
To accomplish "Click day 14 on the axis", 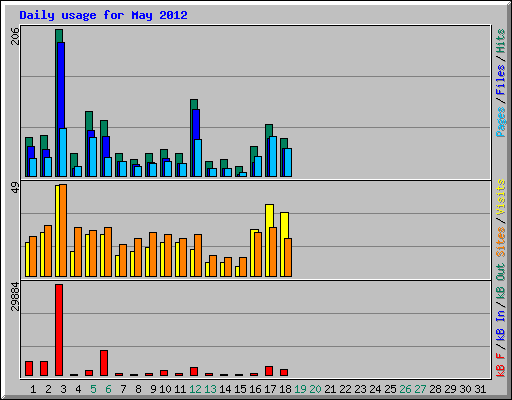I will pos(225,389).
